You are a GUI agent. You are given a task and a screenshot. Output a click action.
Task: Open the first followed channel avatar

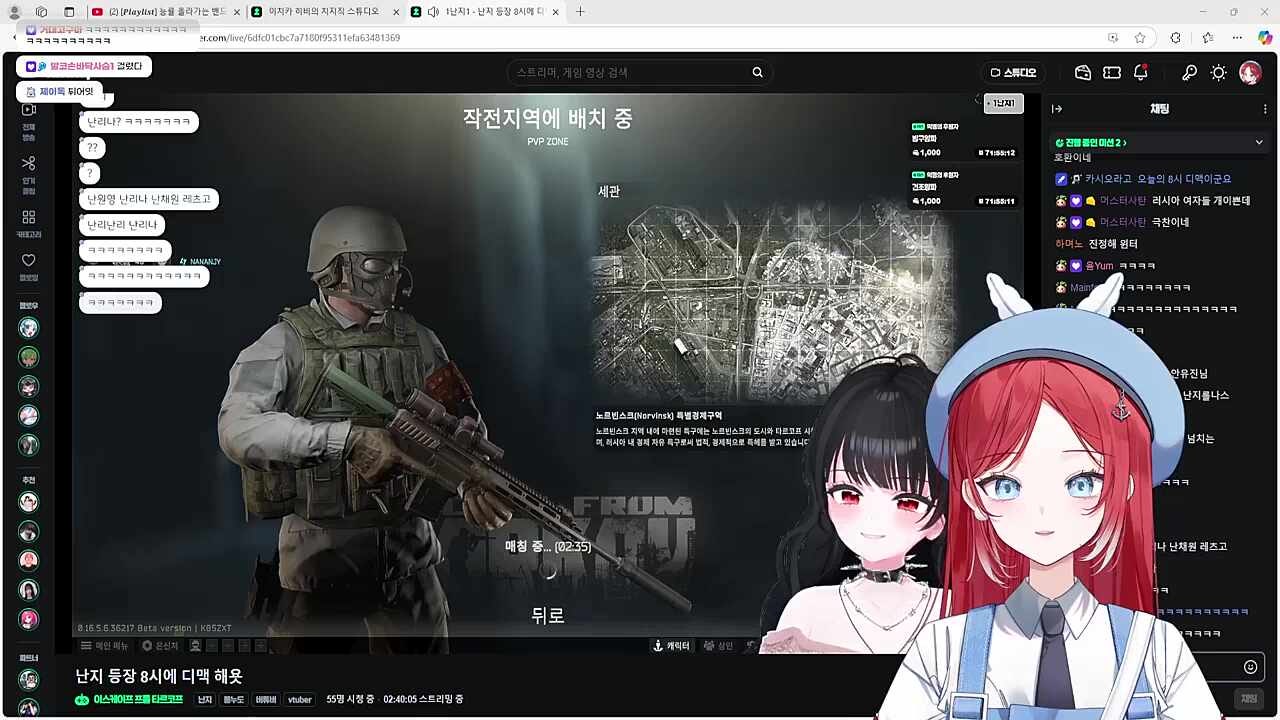28,328
